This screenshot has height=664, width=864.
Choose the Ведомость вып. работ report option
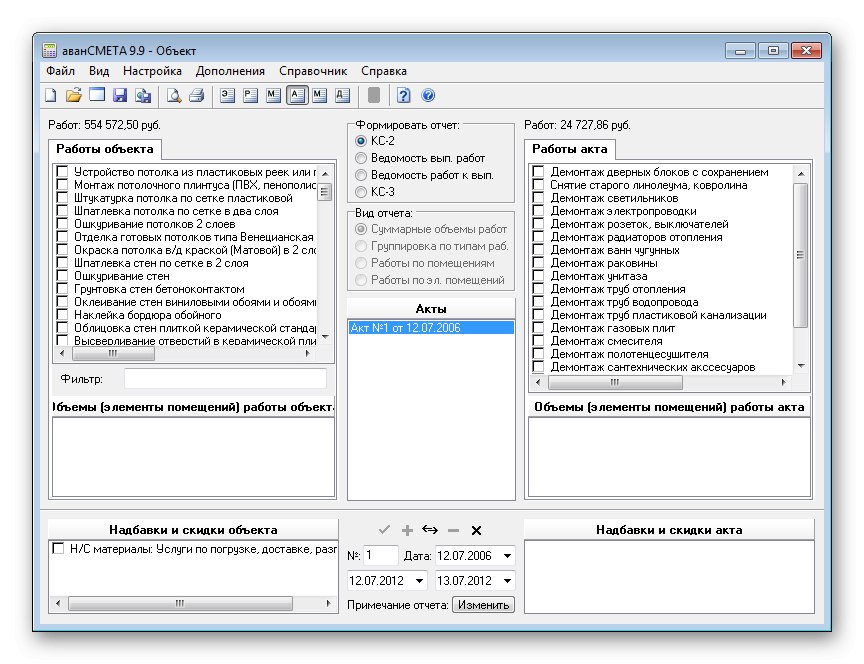[362, 158]
